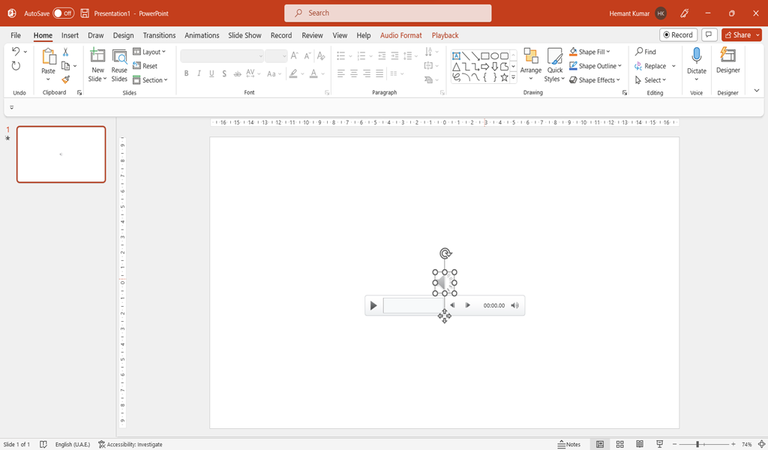The width and height of the screenshot is (768, 450).
Task: Click the Format Painter brush icon
Action: (x=66, y=80)
